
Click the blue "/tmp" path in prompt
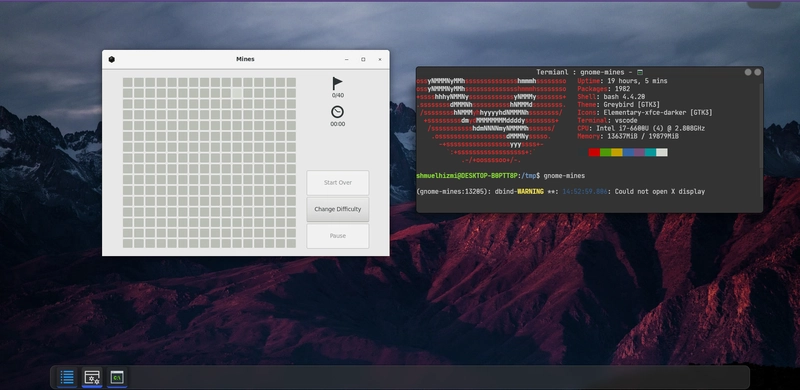(528, 176)
